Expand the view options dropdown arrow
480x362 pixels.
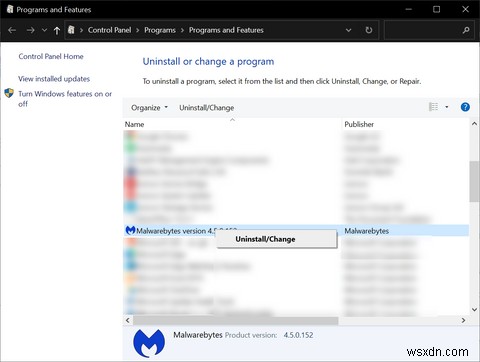click(447, 107)
